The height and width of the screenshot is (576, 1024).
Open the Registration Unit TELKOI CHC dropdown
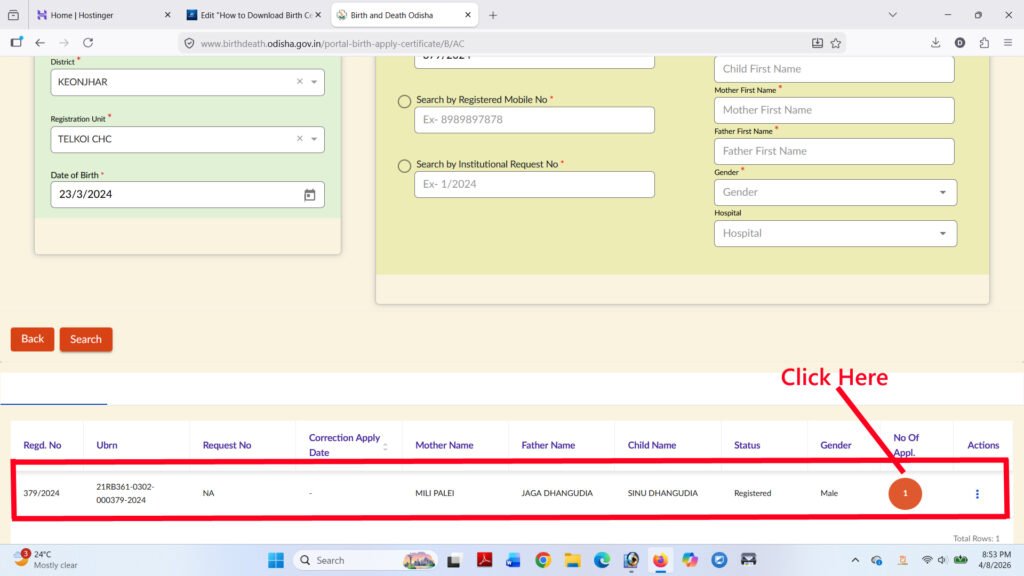point(314,139)
